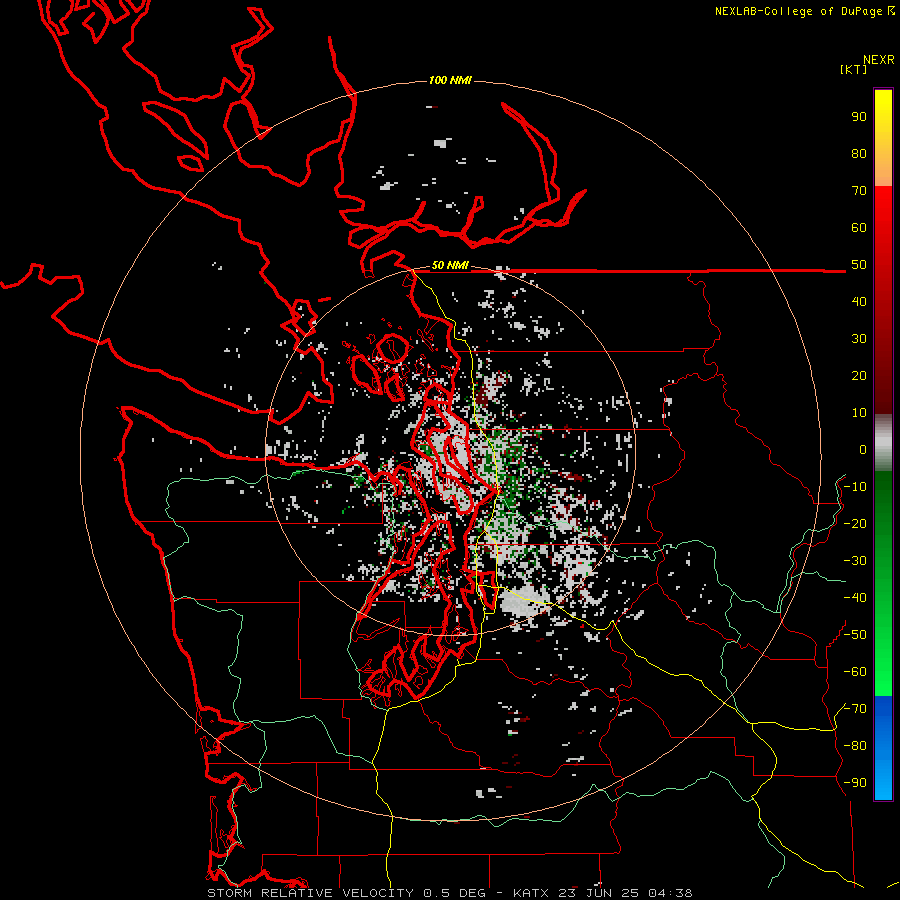The image size is (900, 900).
Task: Click the 23 JUN 25 date in the caption
Action: coord(599,893)
